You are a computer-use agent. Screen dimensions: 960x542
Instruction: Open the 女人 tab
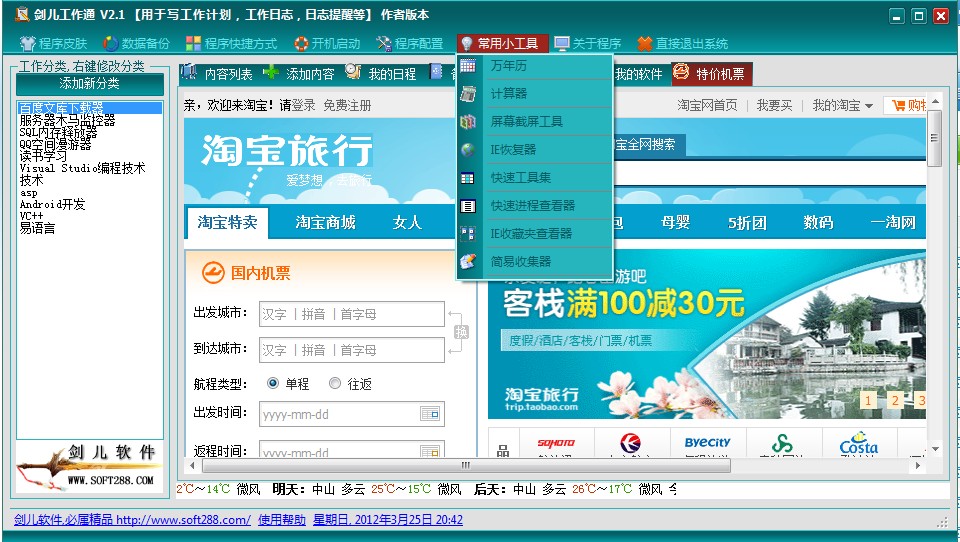click(x=407, y=222)
